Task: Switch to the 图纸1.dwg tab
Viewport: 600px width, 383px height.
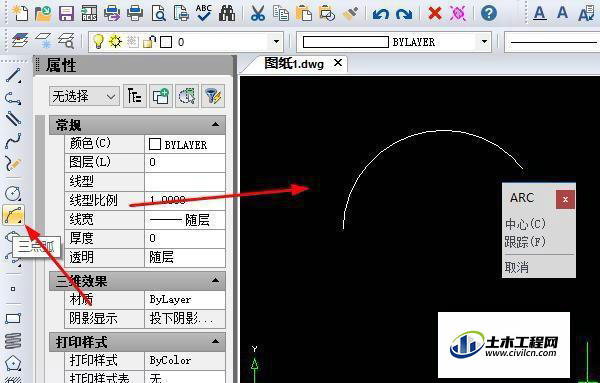Action: (x=294, y=64)
